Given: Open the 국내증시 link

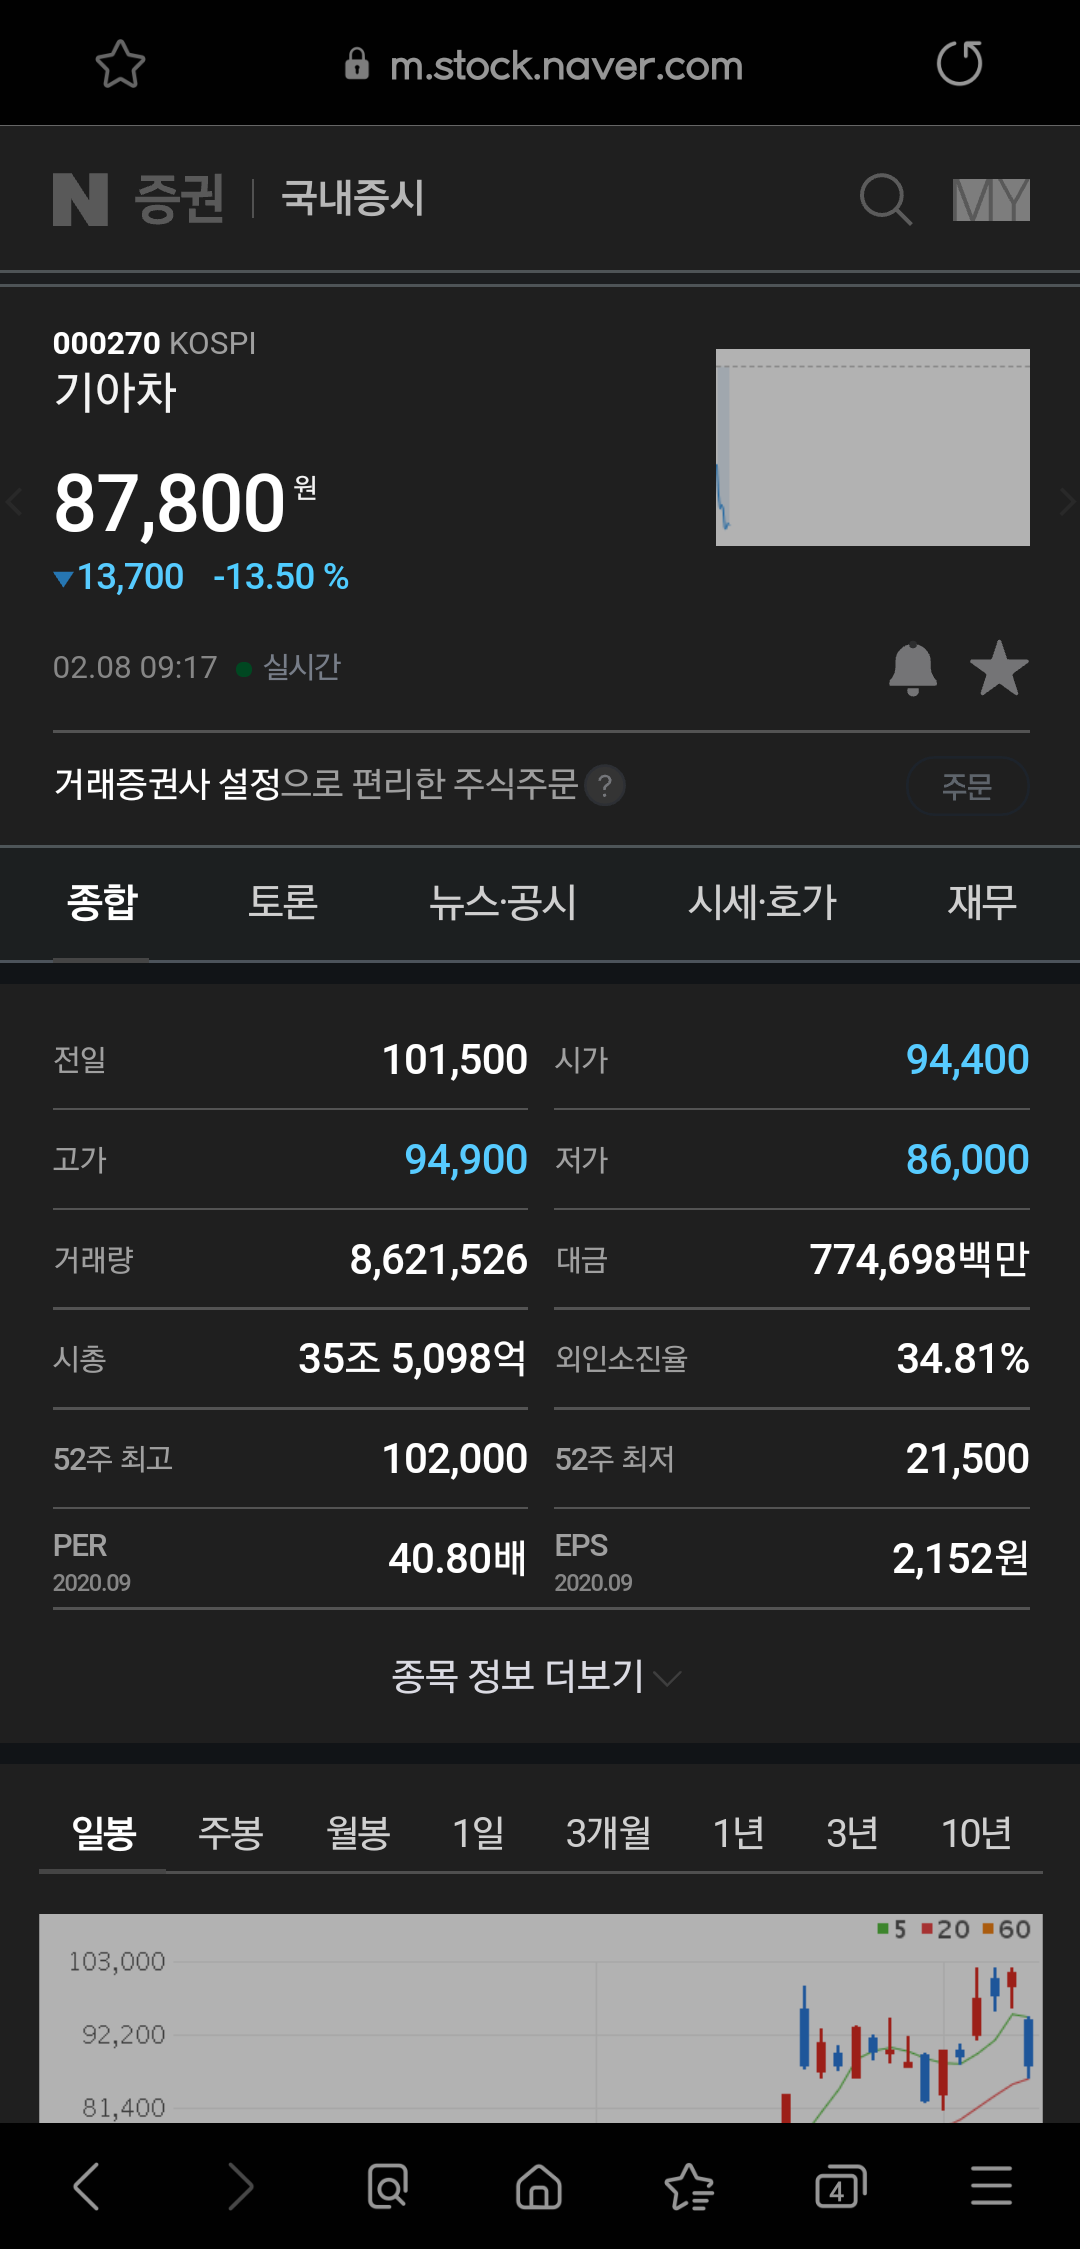Looking at the screenshot, I should [x=353, y=198].
